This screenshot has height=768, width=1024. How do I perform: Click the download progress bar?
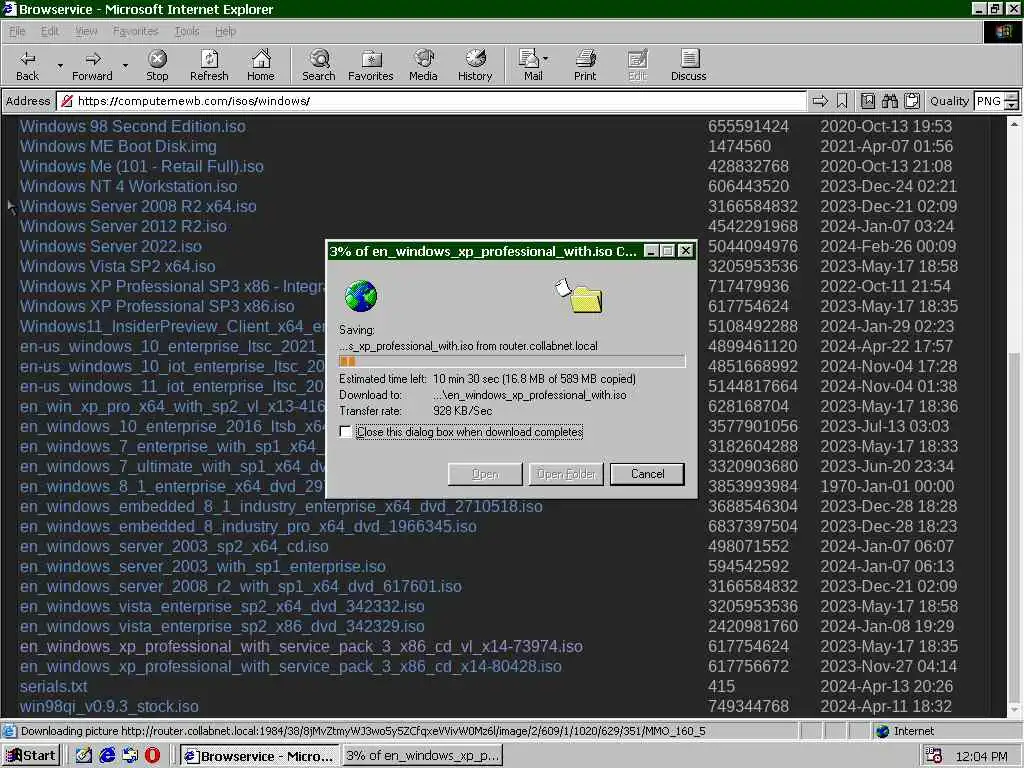click(x=512, y=361)
